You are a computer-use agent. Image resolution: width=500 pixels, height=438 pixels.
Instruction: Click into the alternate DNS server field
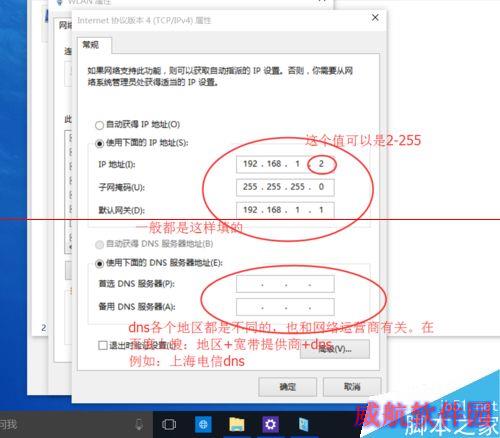285,307
